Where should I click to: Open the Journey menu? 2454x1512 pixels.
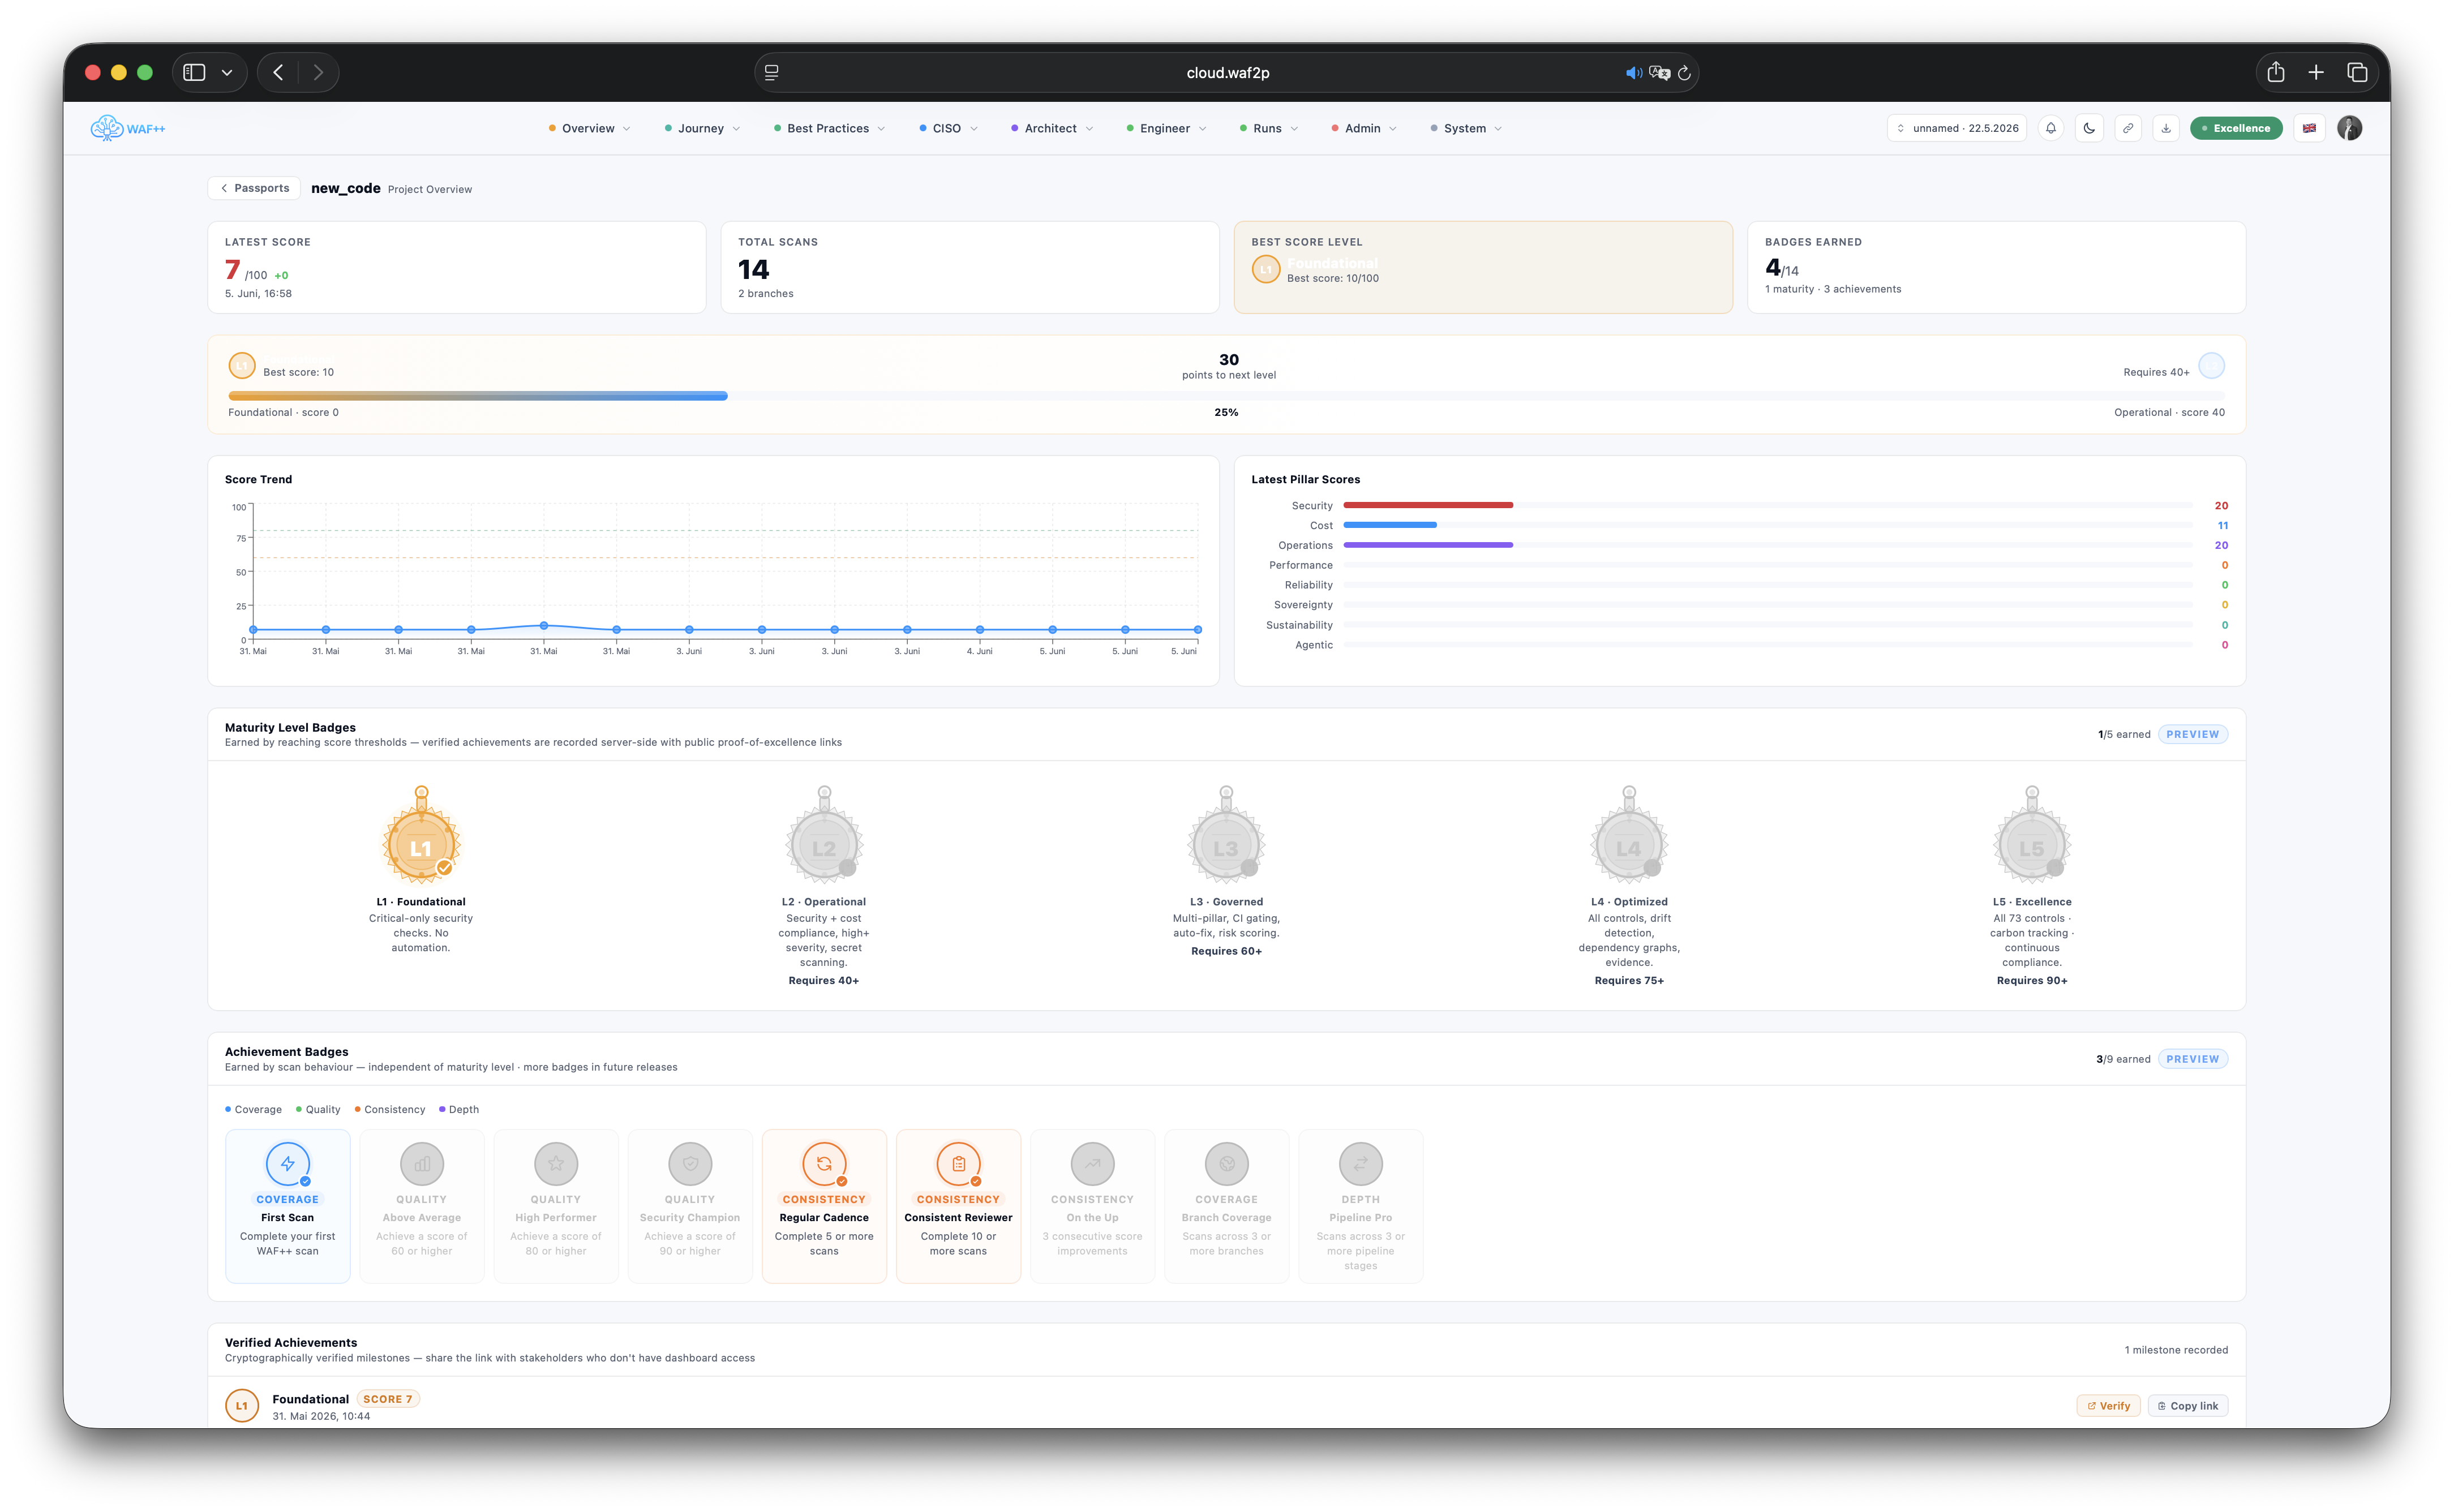(702, 128)
